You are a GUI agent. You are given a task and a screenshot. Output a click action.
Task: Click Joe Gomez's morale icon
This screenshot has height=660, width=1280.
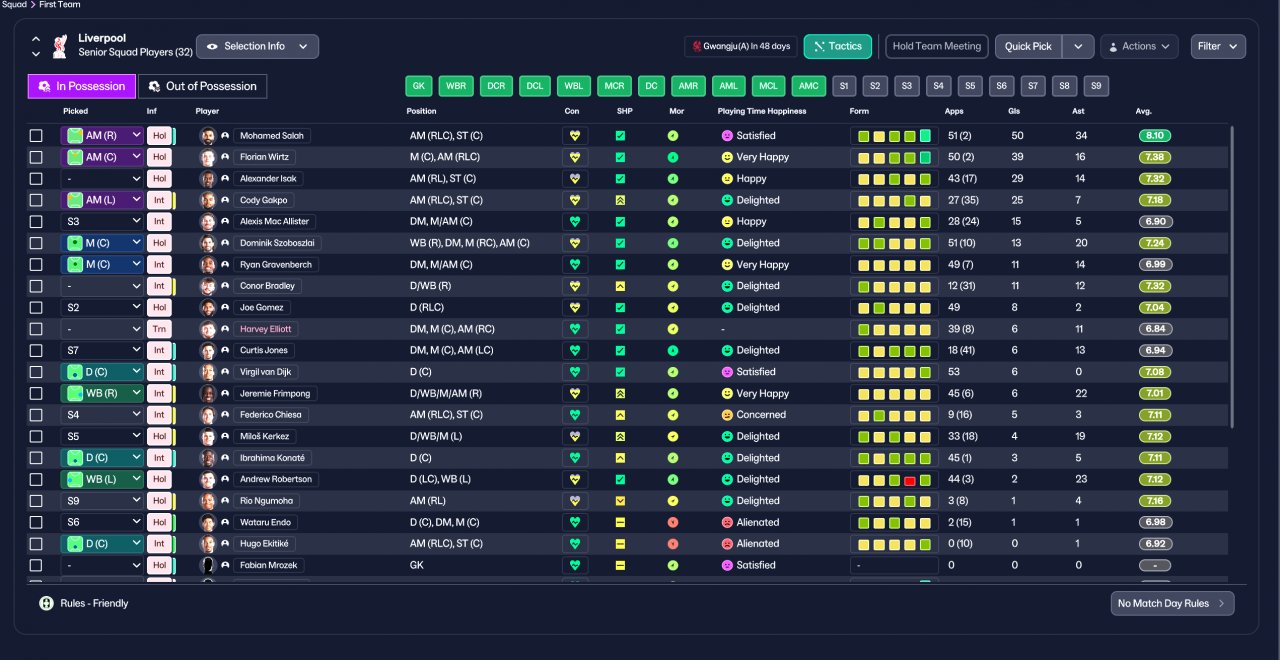click(673, 308)
